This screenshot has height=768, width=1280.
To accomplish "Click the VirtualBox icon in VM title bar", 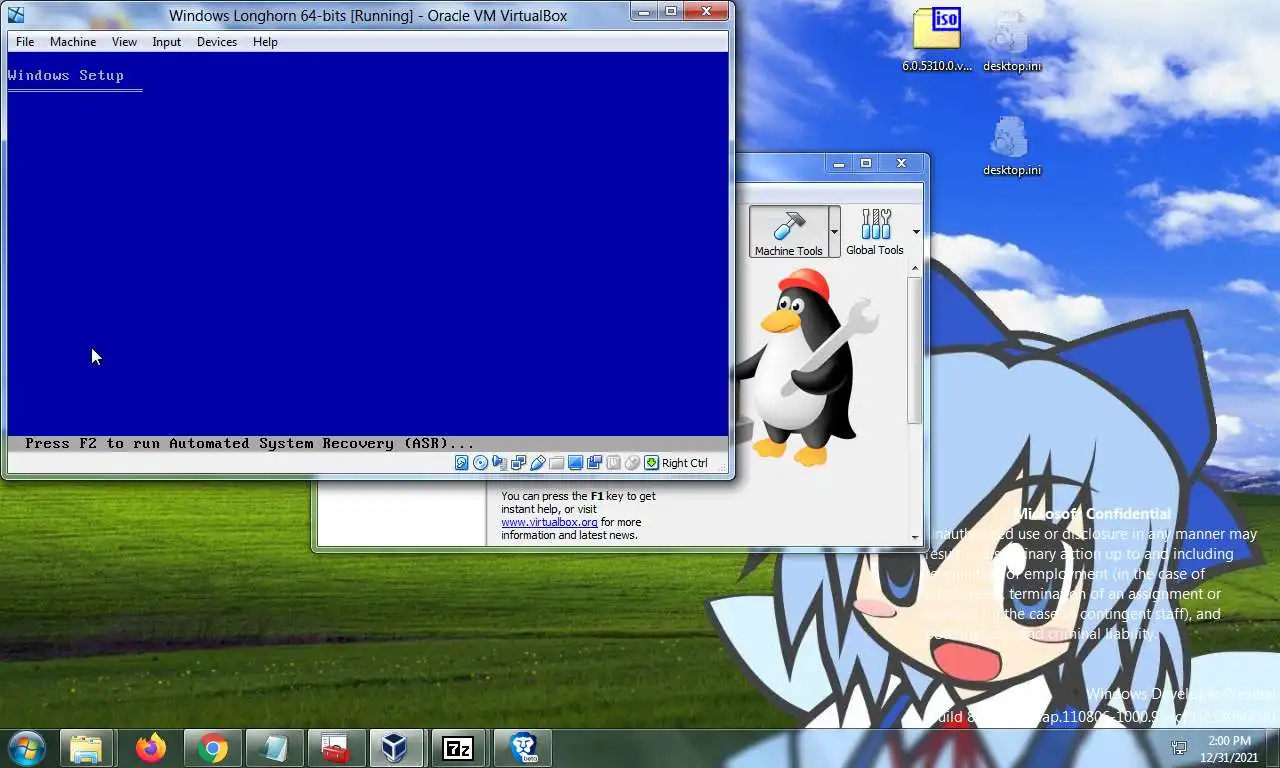I will [15, 15].
